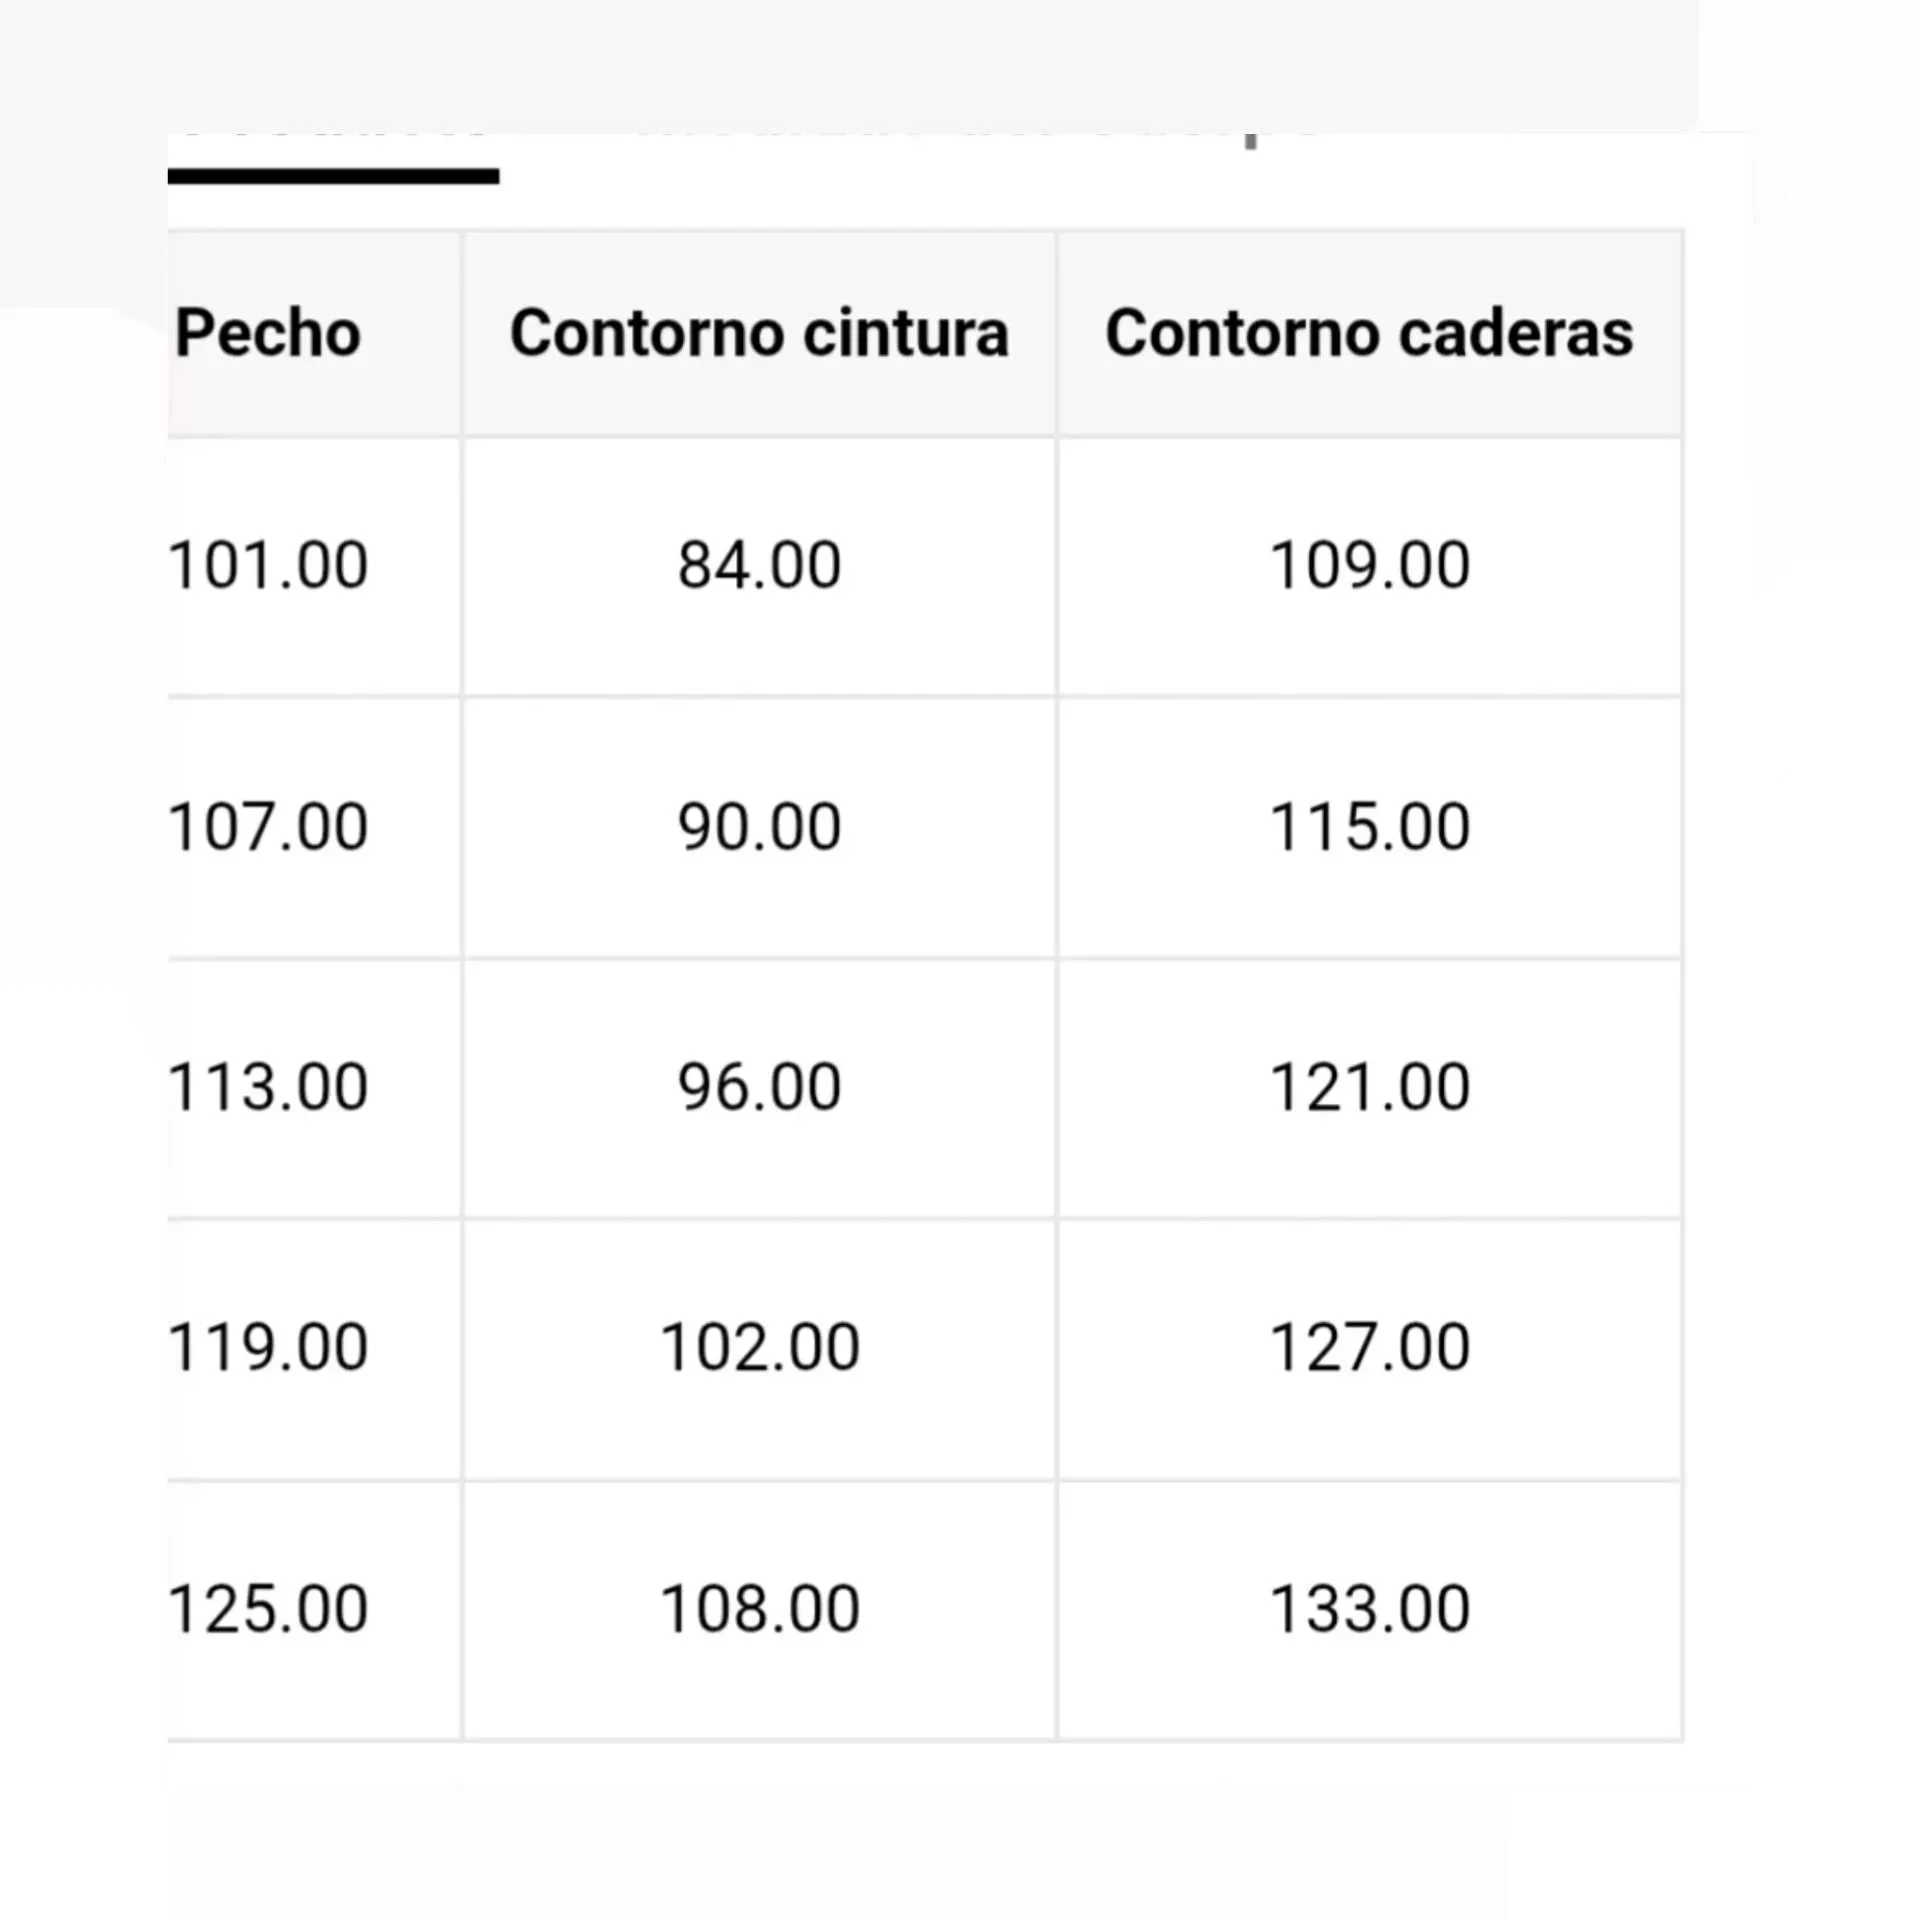Switch to the partially hidden second tab
1919x1919 pixels.
point(980,137)
